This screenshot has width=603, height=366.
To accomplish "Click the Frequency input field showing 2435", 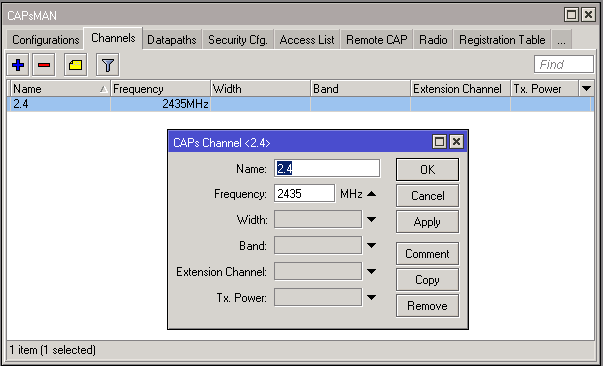I will [x=304, y=193].
